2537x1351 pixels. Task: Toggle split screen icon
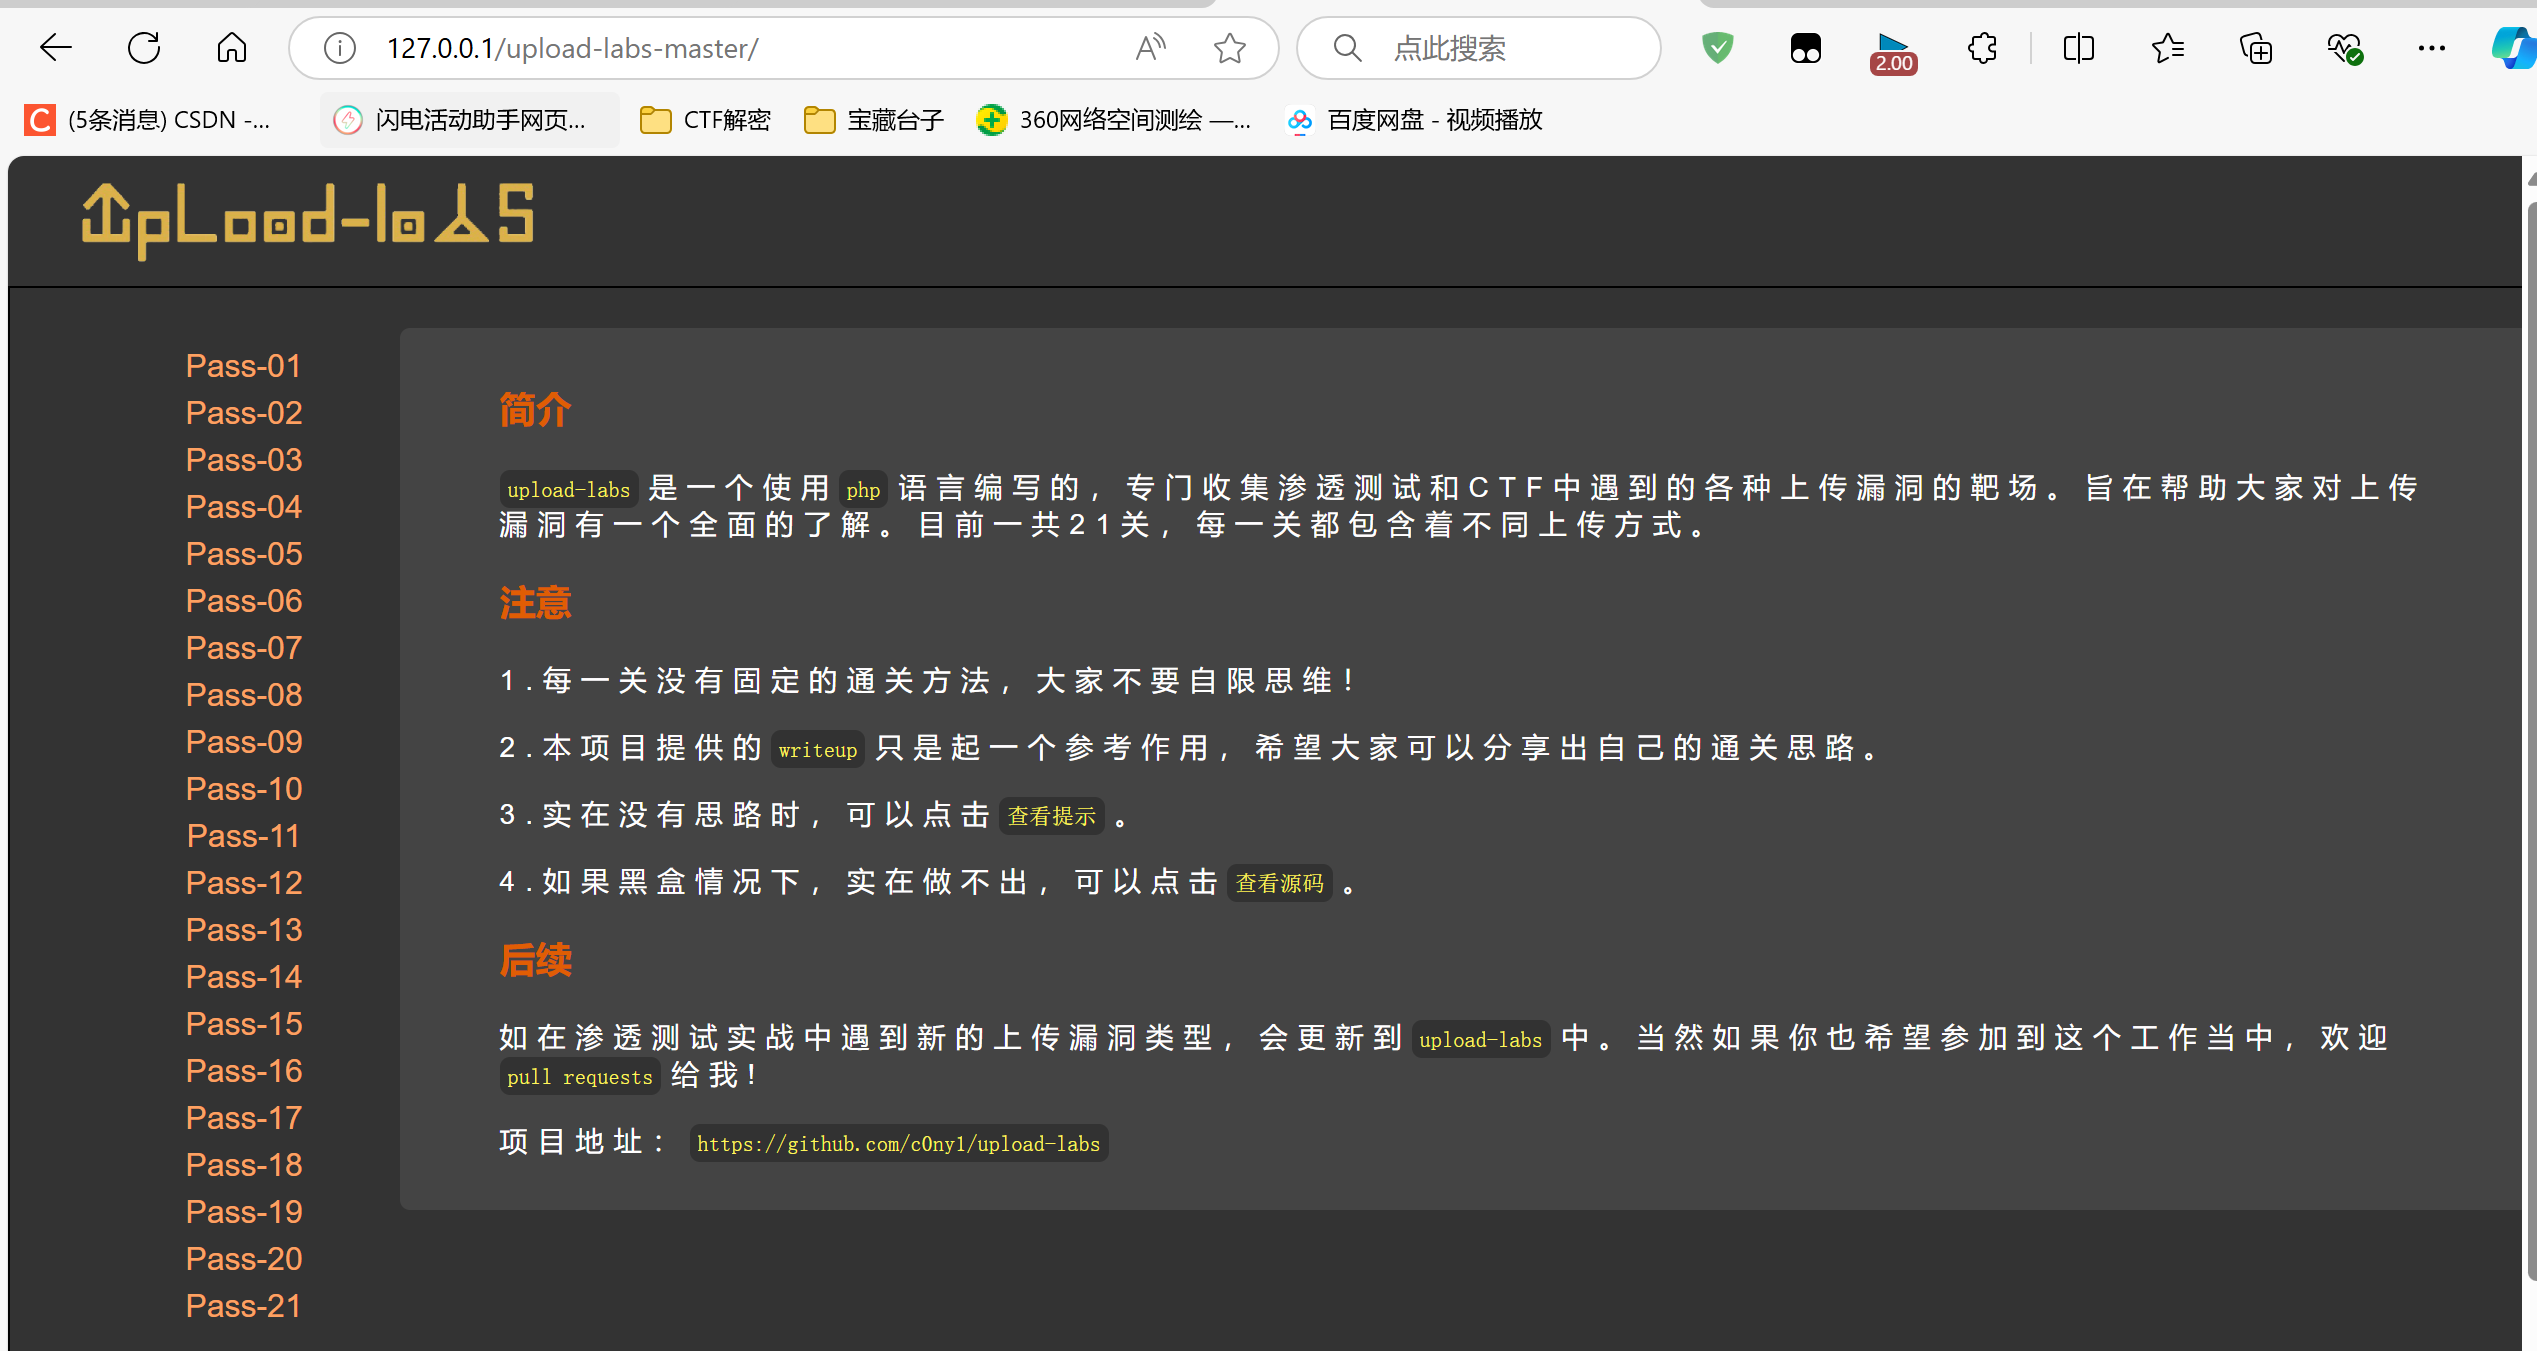coord(2079,48)
